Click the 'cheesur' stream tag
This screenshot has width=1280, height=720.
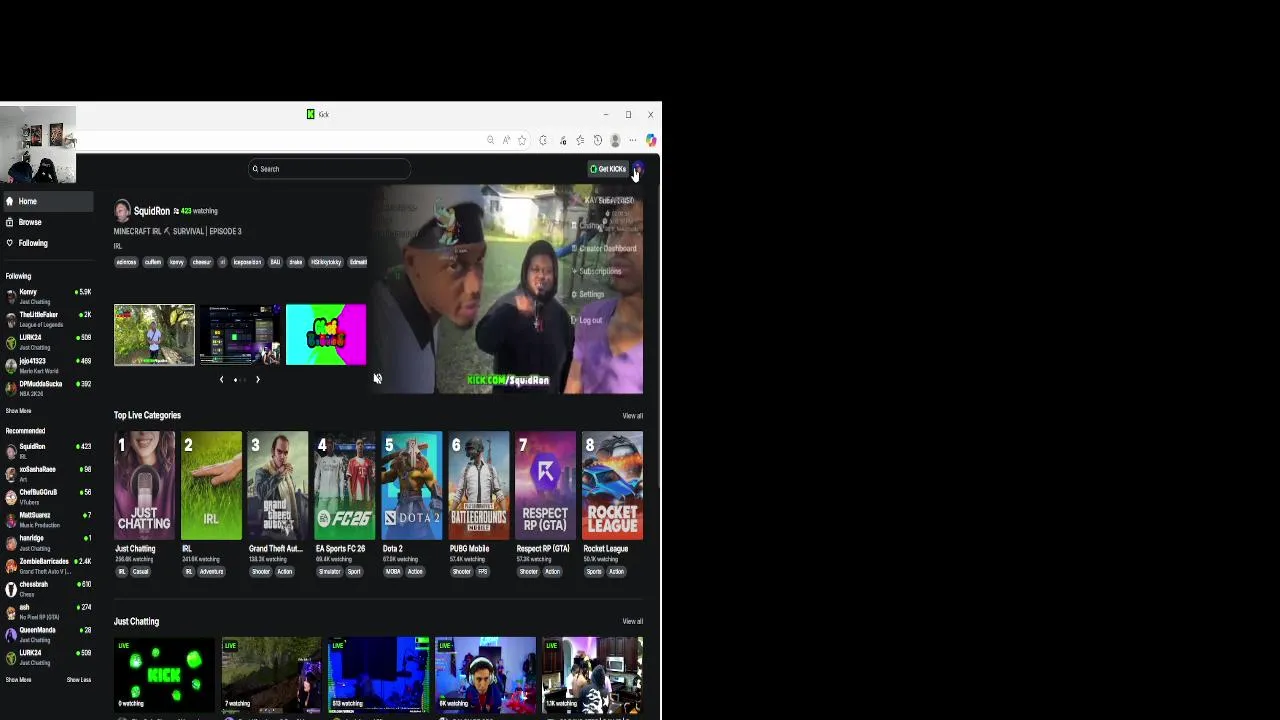pos(201,262)
